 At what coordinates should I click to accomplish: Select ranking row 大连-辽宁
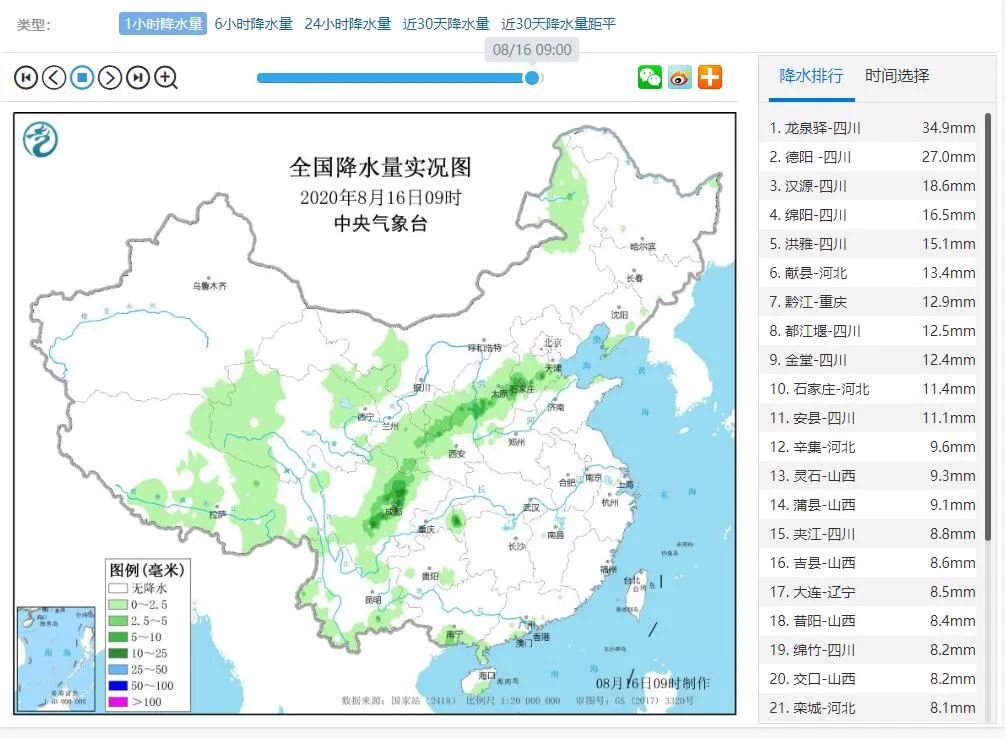pyautogui.click(x=872, y=592)
